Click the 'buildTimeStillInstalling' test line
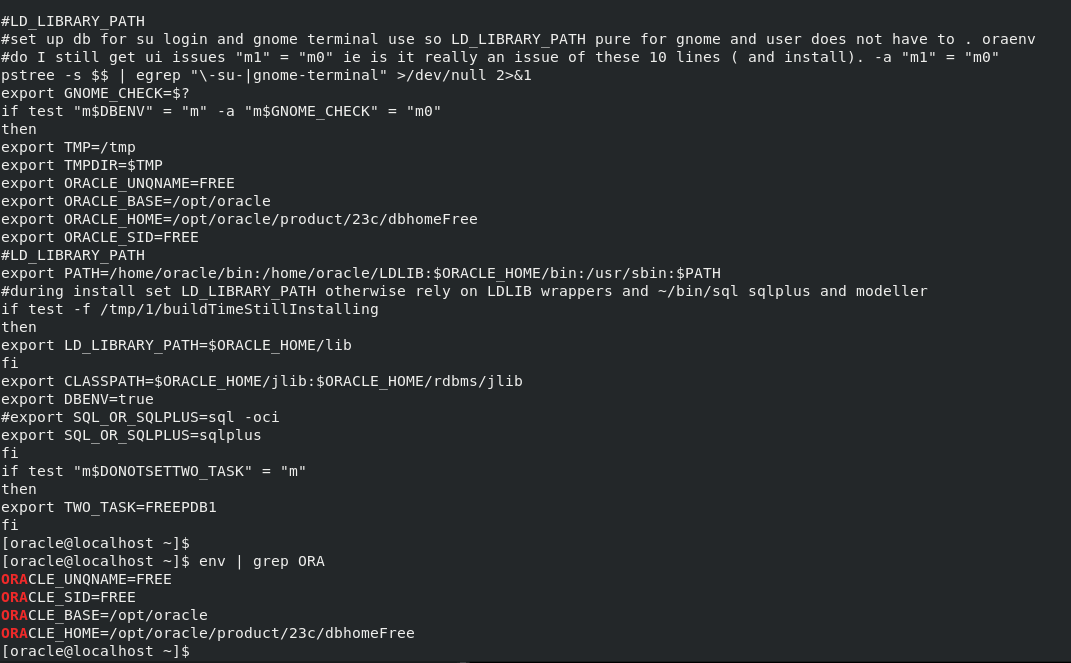1071x663 pixels. pyautogui.click(x=190, y=309)
